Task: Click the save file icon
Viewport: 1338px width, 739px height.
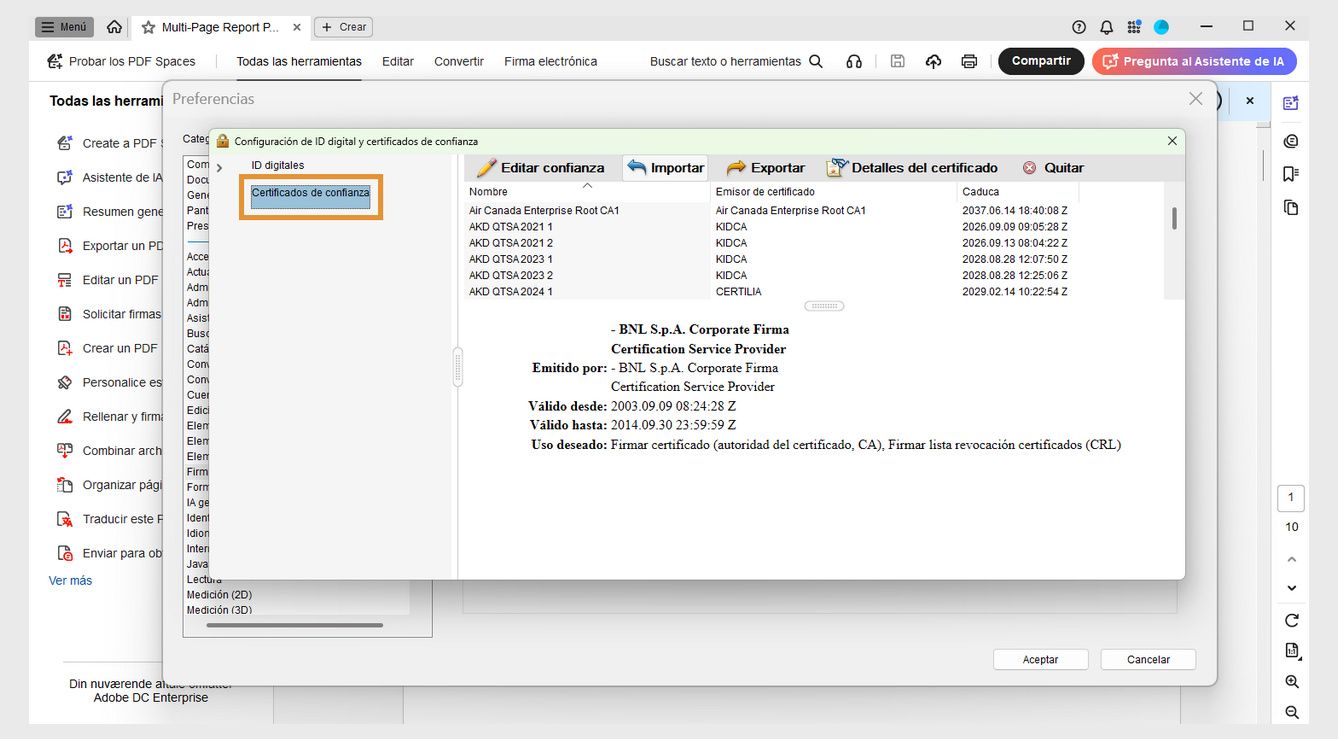Action: coord(897,61)
